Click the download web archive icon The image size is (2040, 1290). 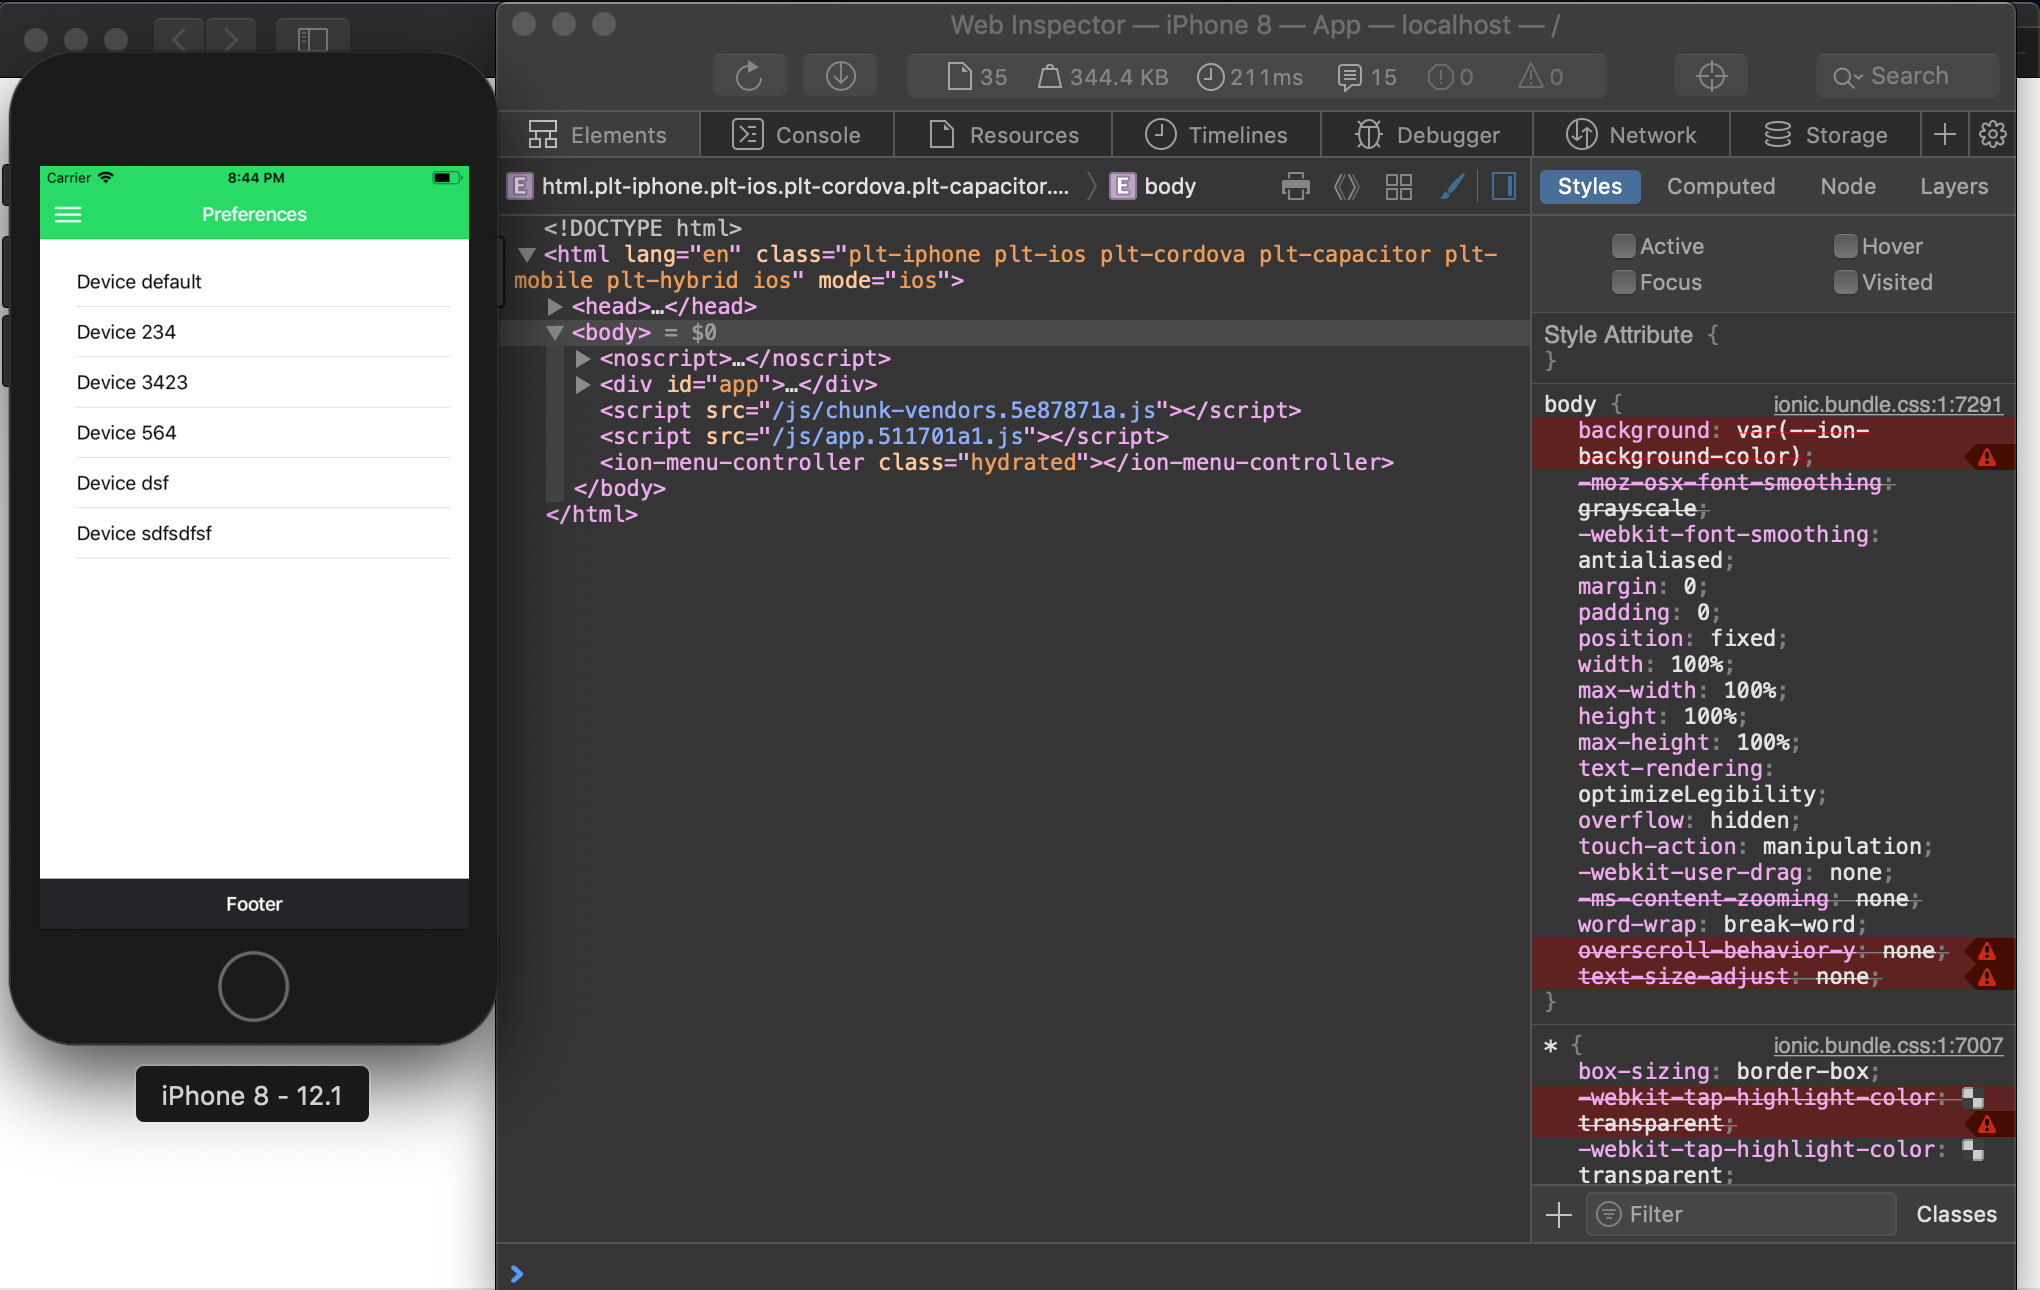click(x=840, y=77)
